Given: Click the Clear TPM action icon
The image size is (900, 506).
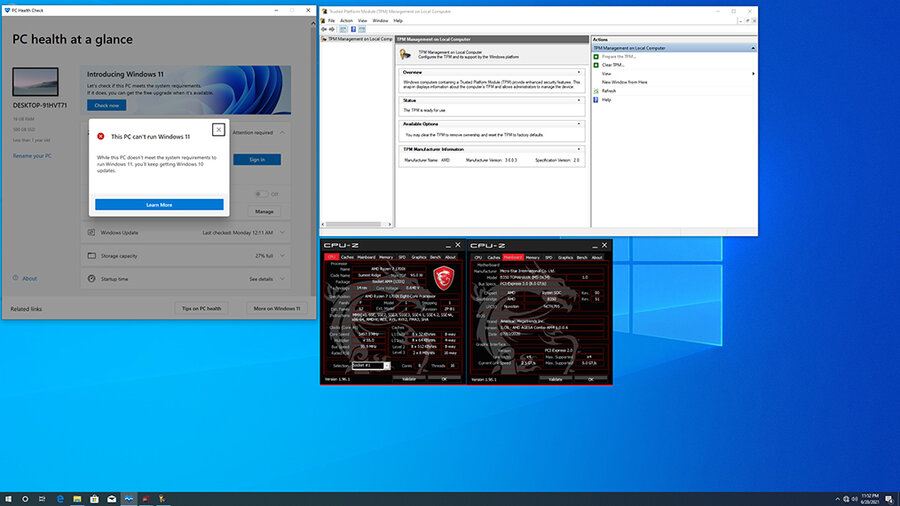Looking at the screenshot, I should (x=597, y=65).
